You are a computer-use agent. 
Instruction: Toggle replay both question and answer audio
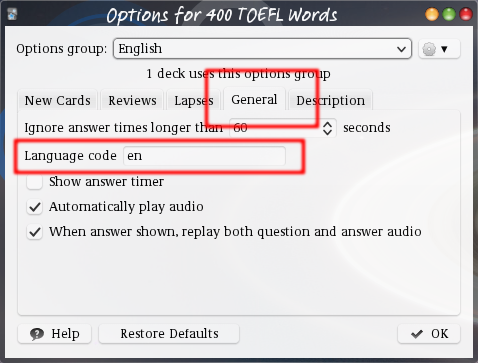[x=35, y=232]
